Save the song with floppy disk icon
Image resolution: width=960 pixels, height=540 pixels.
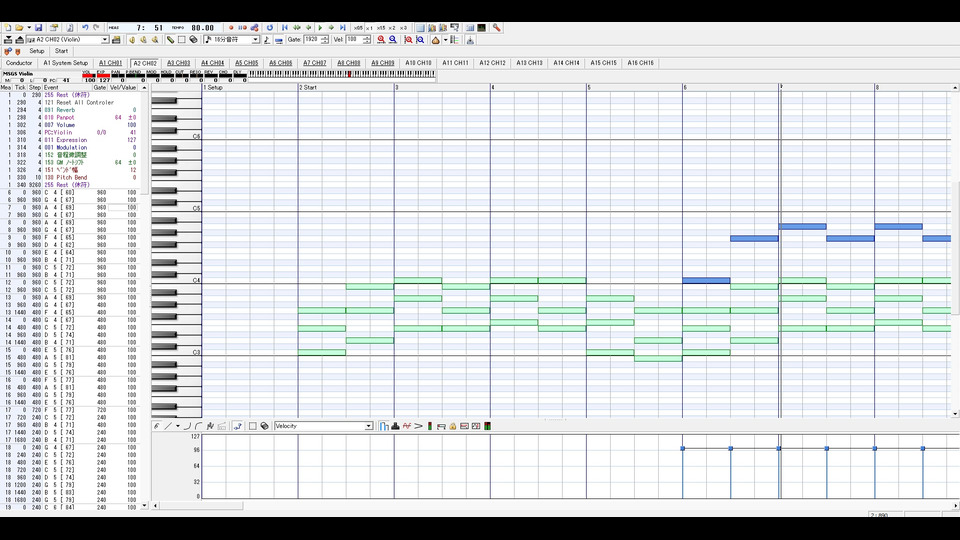click(39, 28)
